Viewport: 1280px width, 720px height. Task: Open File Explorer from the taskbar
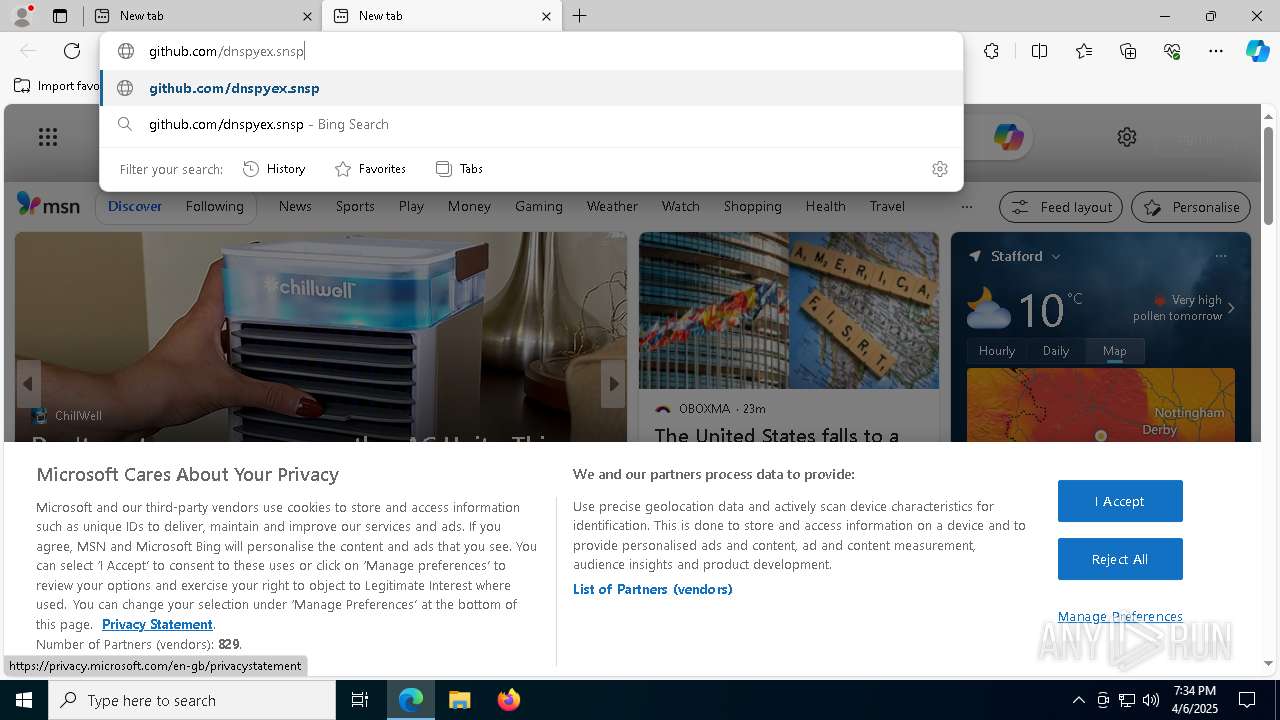point(459,700)
